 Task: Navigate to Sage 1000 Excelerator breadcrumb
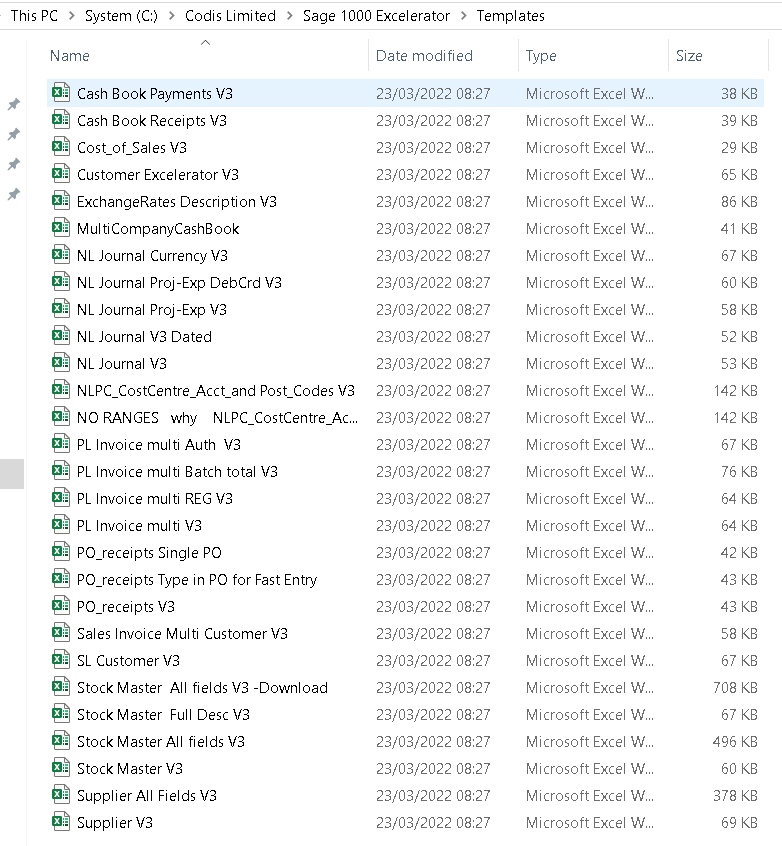pos(376,16)
